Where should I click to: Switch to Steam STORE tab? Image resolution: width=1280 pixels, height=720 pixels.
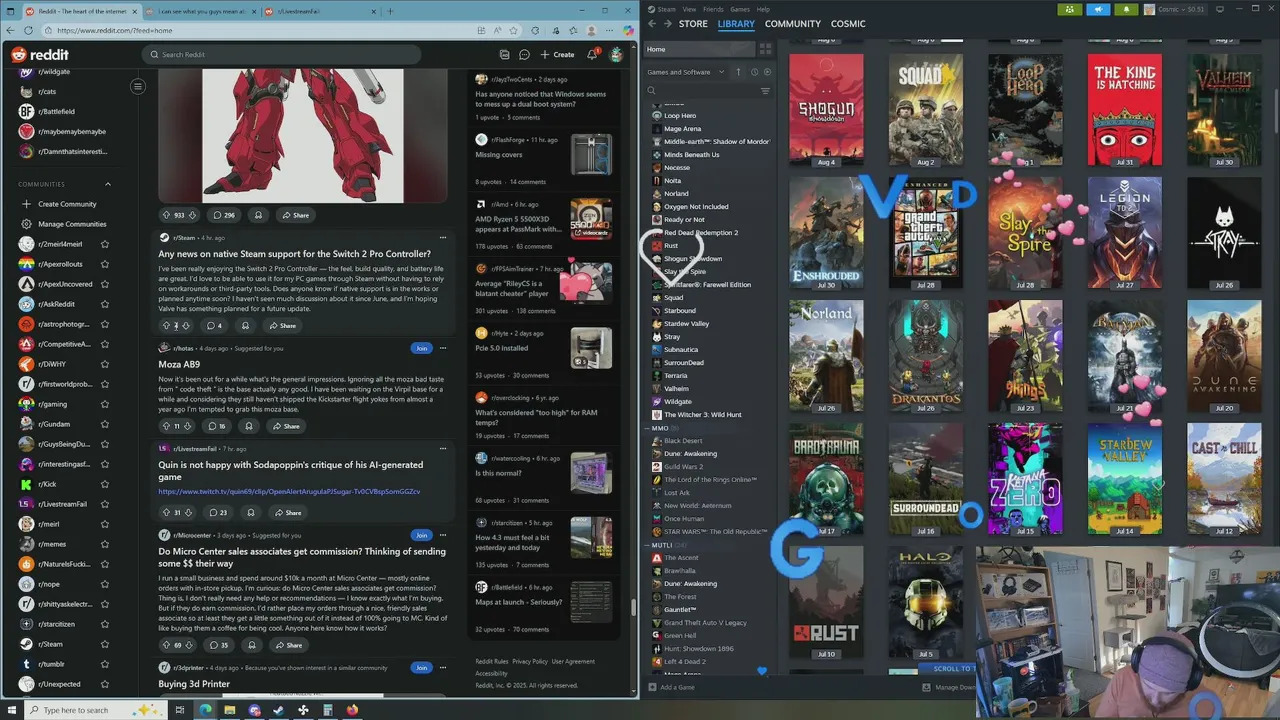coord(693,24)
